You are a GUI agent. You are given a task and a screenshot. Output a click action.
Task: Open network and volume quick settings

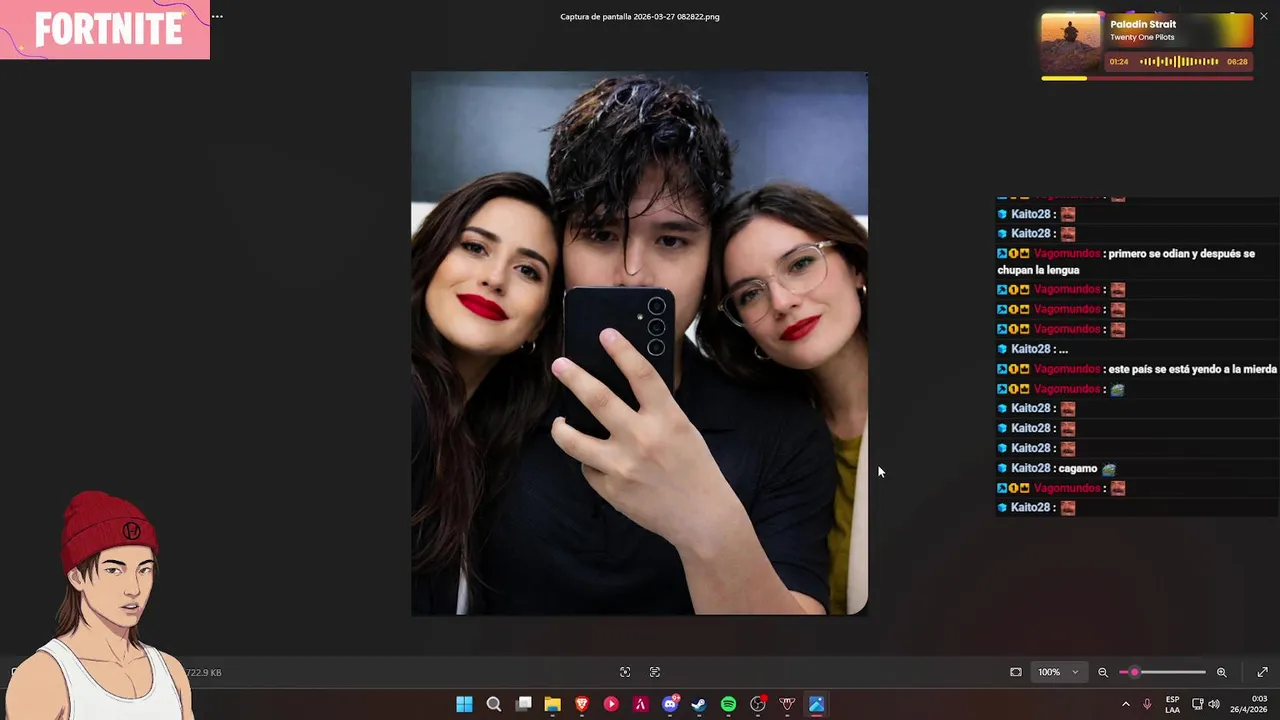[1206, 704]
